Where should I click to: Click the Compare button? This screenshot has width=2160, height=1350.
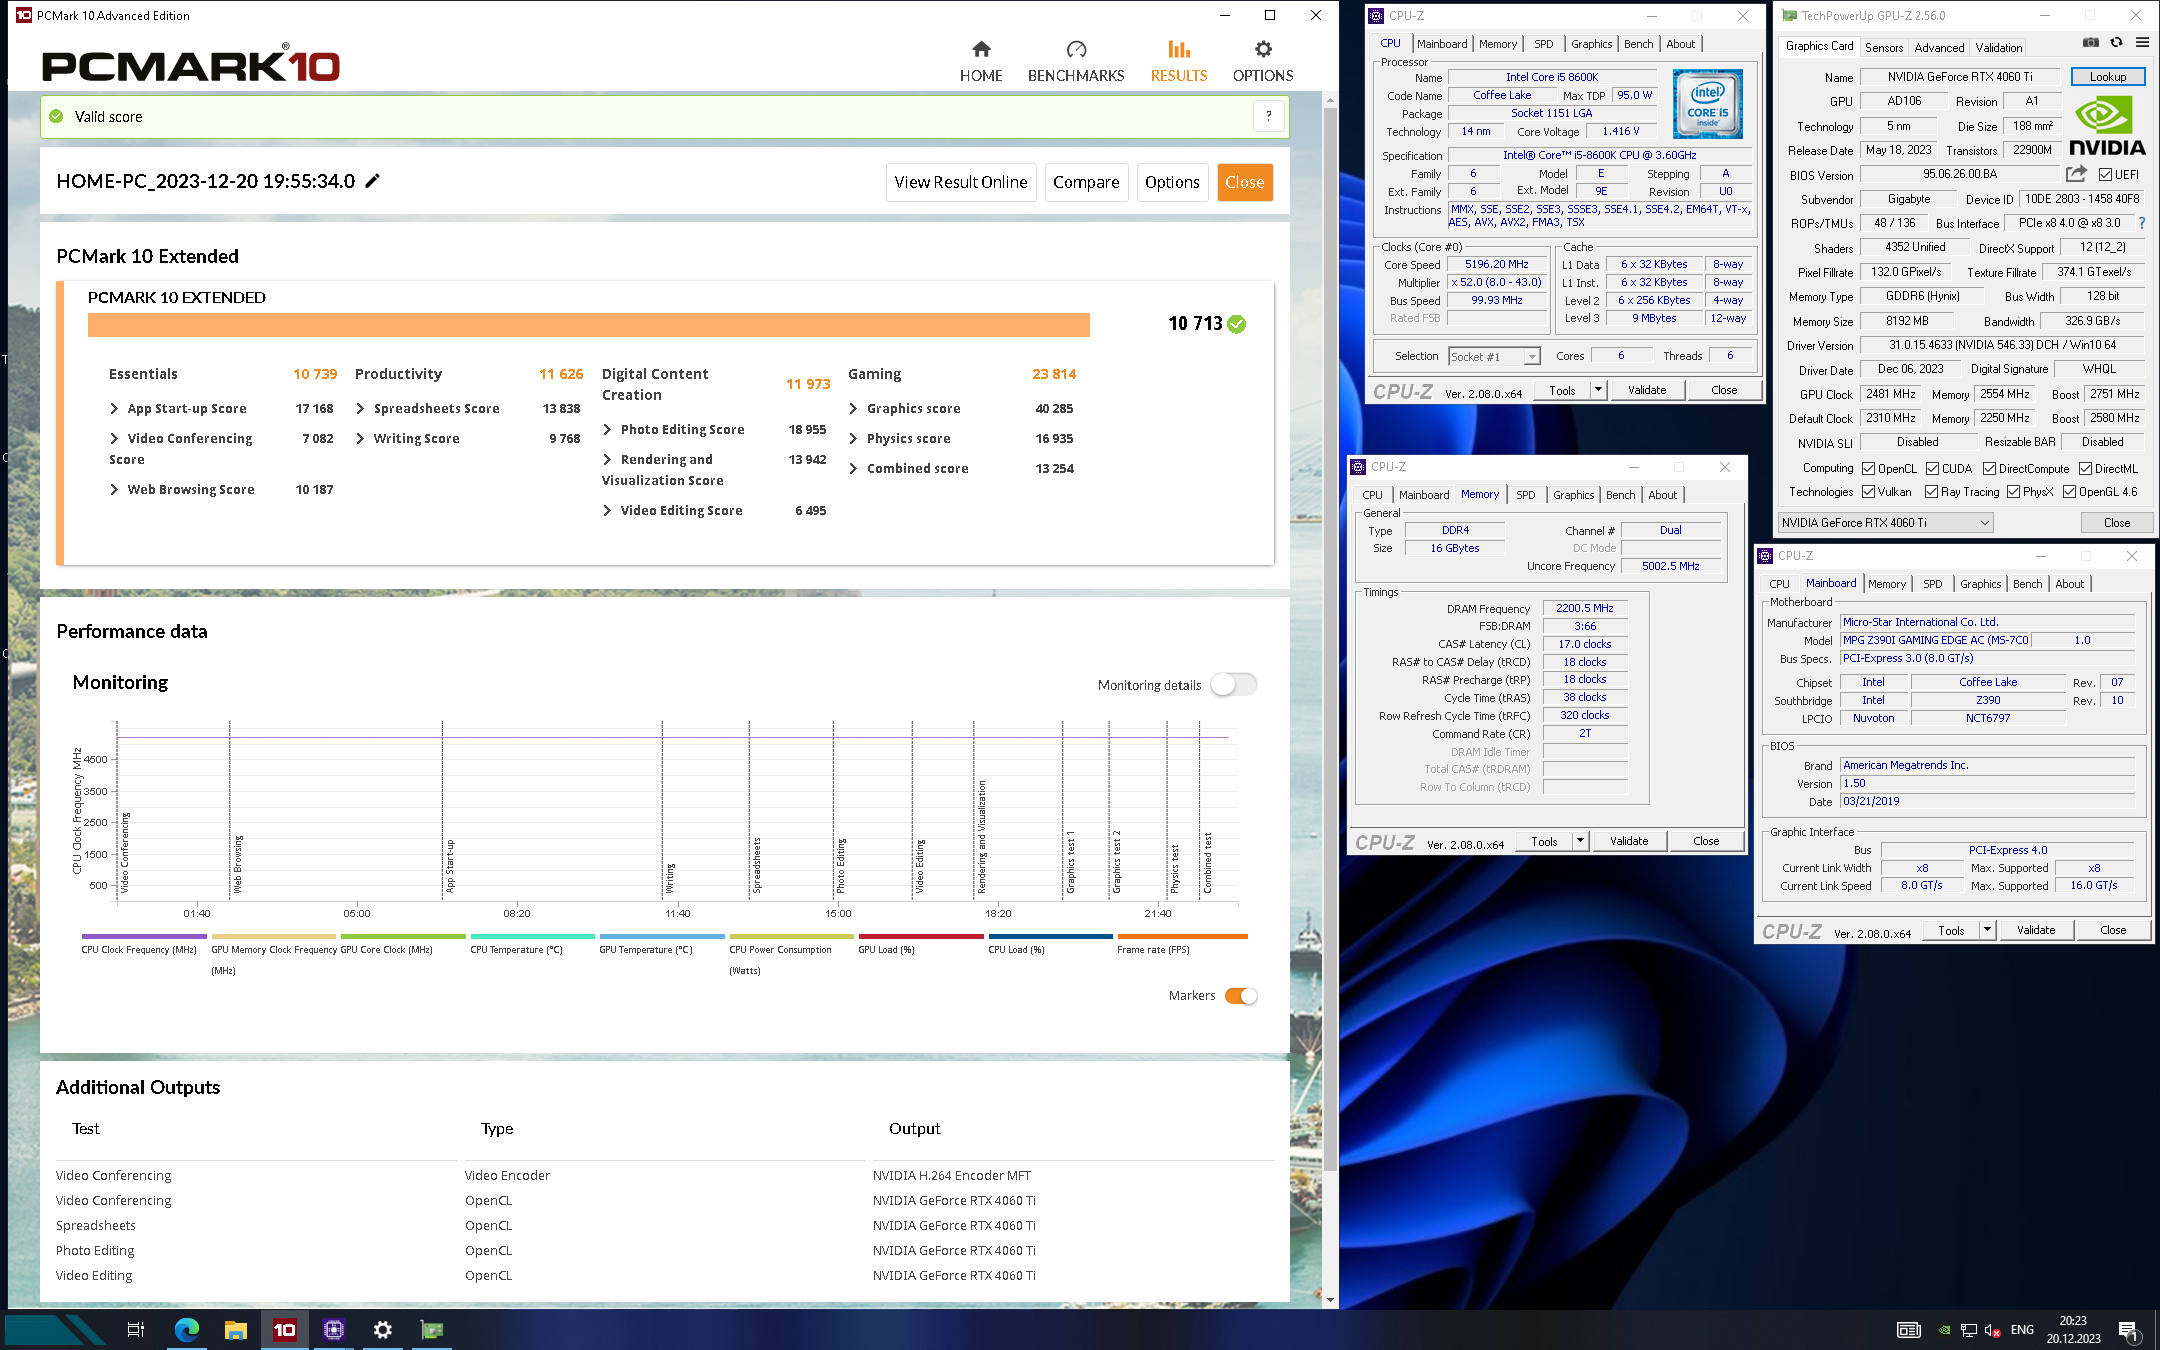pyautogui.click(x=1086, y=182)
